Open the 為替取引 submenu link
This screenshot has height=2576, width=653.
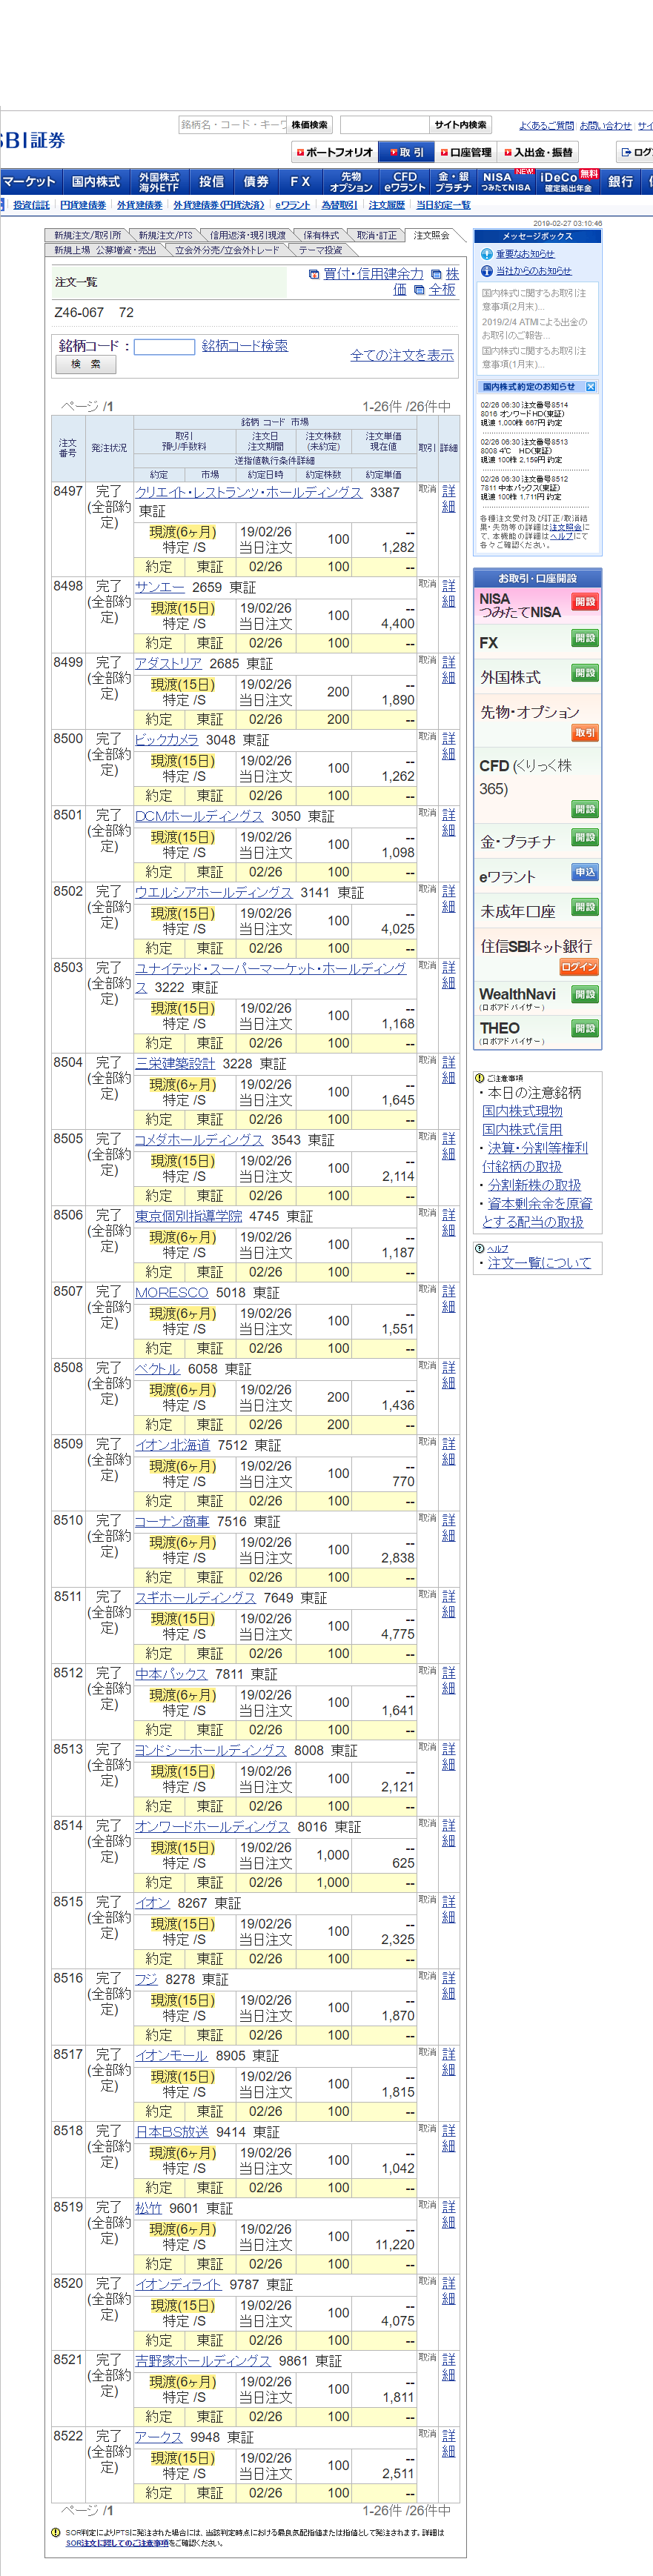[339, 205]
